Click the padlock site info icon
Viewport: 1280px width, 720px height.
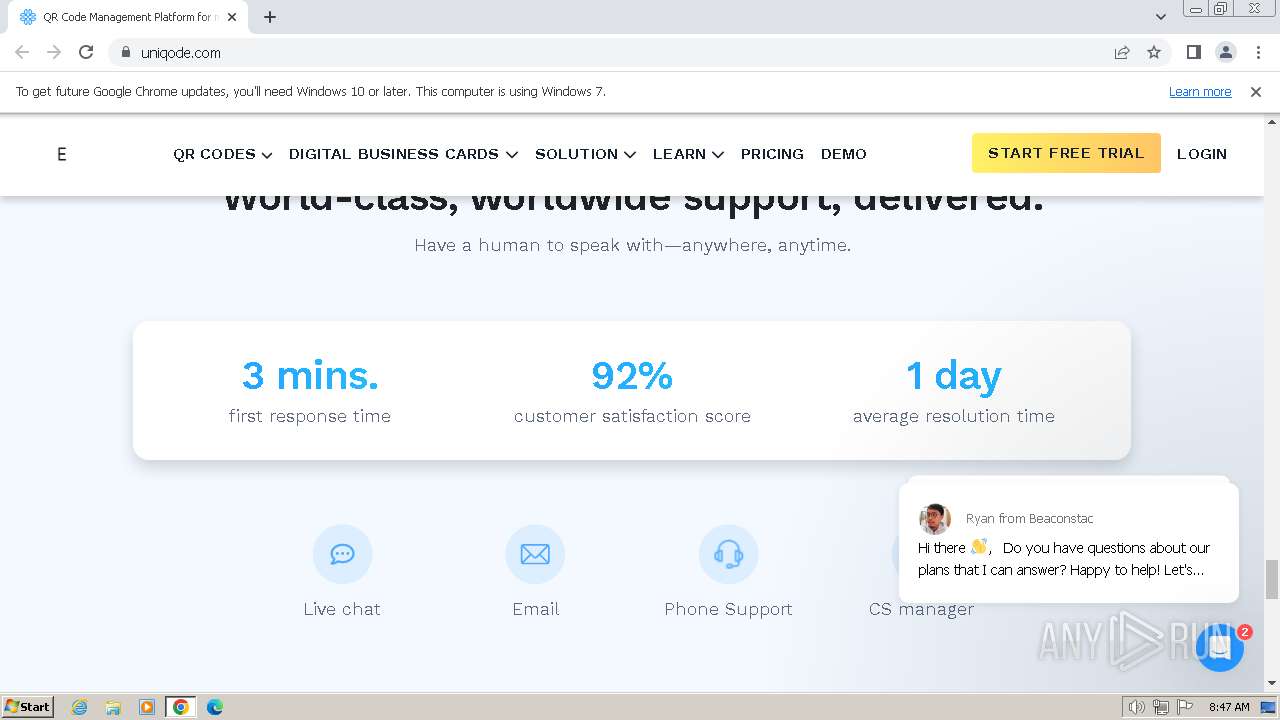click(x=125, y=52)
